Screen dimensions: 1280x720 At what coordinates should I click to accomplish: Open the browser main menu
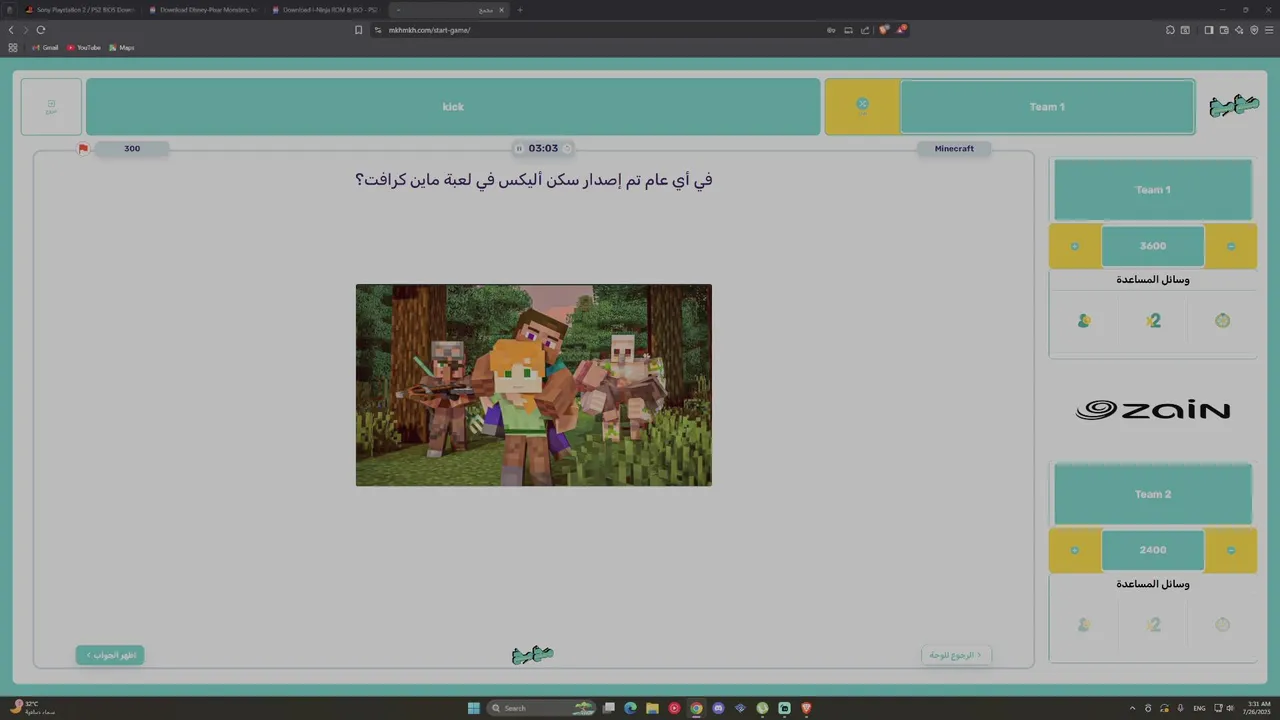(1269, 30)
